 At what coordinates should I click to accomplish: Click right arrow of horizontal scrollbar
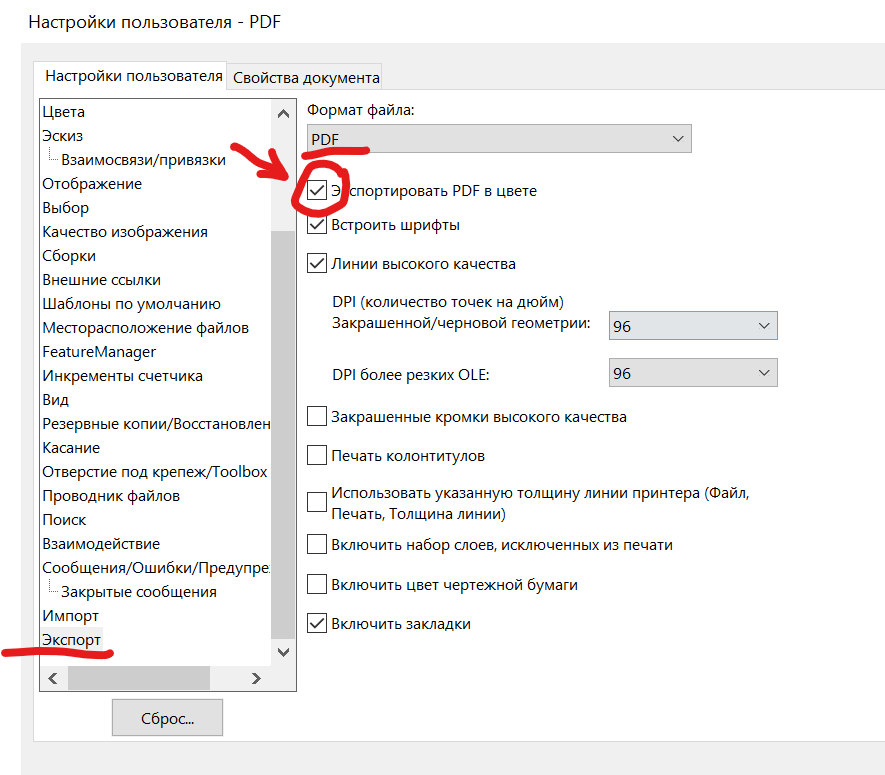tap(256, 678)
